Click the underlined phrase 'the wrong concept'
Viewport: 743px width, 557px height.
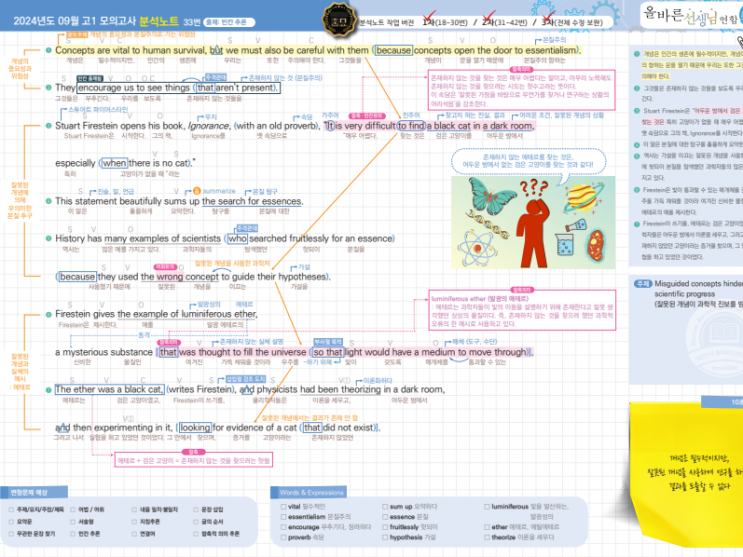point(180,276)
